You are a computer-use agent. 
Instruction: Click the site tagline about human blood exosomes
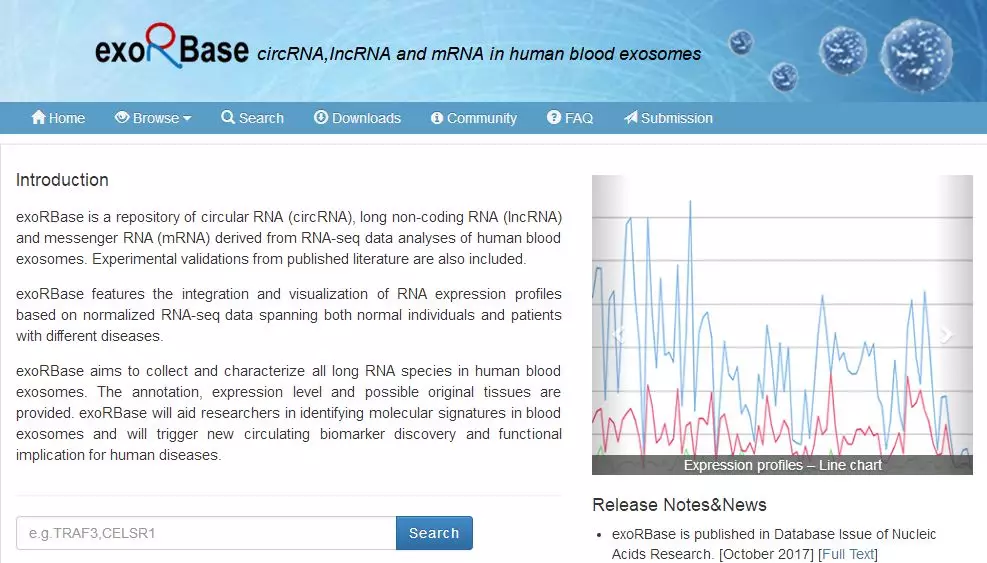[479, 54]
